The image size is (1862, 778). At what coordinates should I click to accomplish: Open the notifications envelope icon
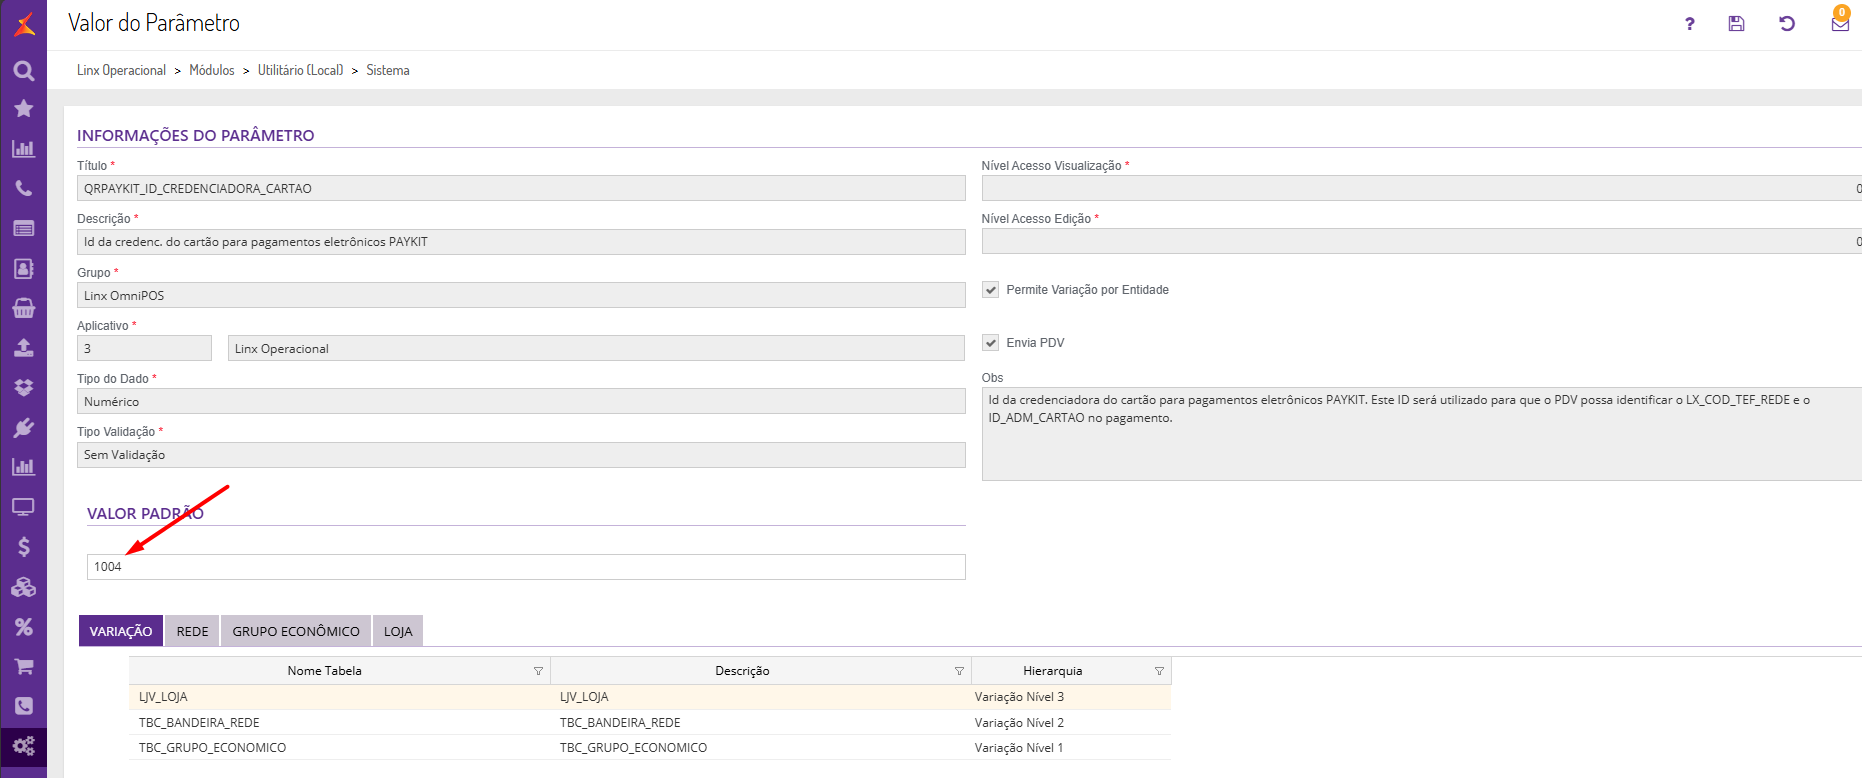point(1840,23)
